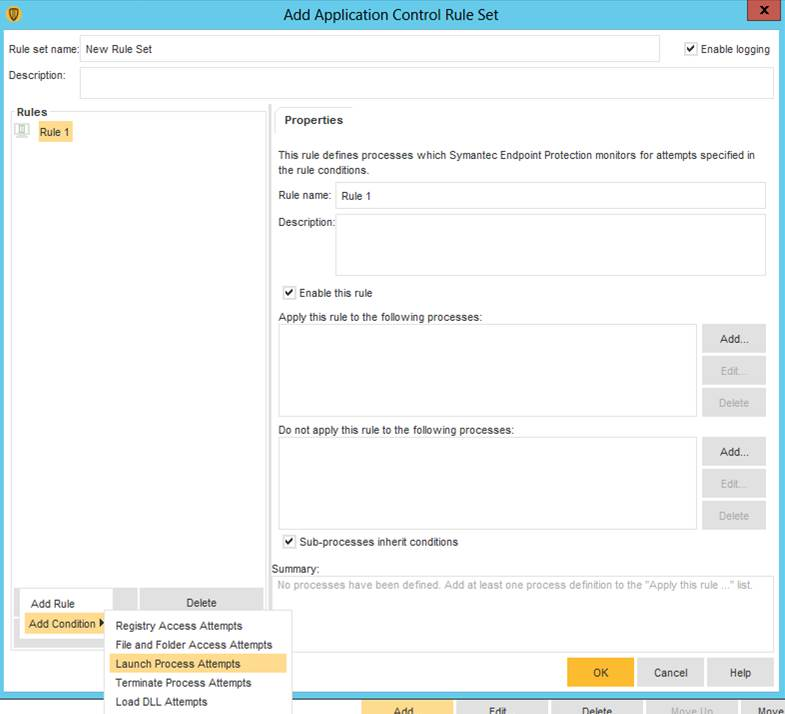Select Registry Access Attempts condition
The width and height of the screenshot is (785, 714).
point(178,625)
